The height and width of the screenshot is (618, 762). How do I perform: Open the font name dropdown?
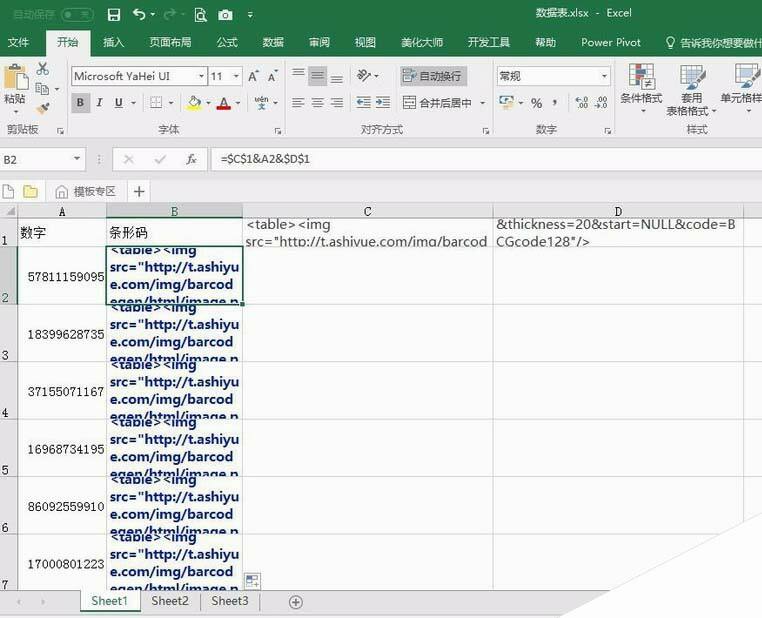point(201,76)
